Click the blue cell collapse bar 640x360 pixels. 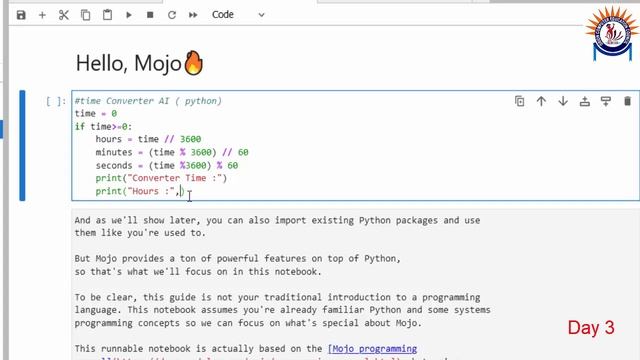(x=22, y=145)
